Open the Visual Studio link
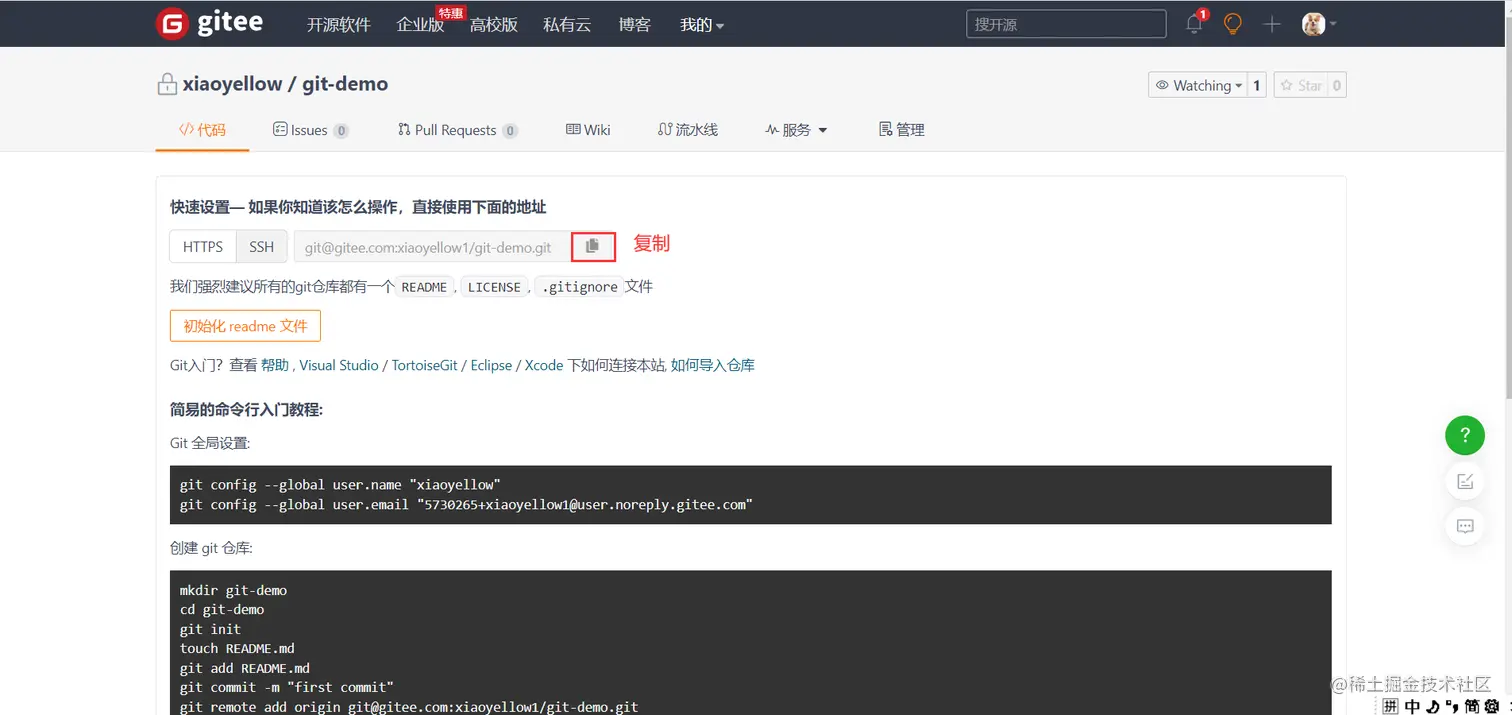This screenshot has height=715, width=1512. coord(339,365)
